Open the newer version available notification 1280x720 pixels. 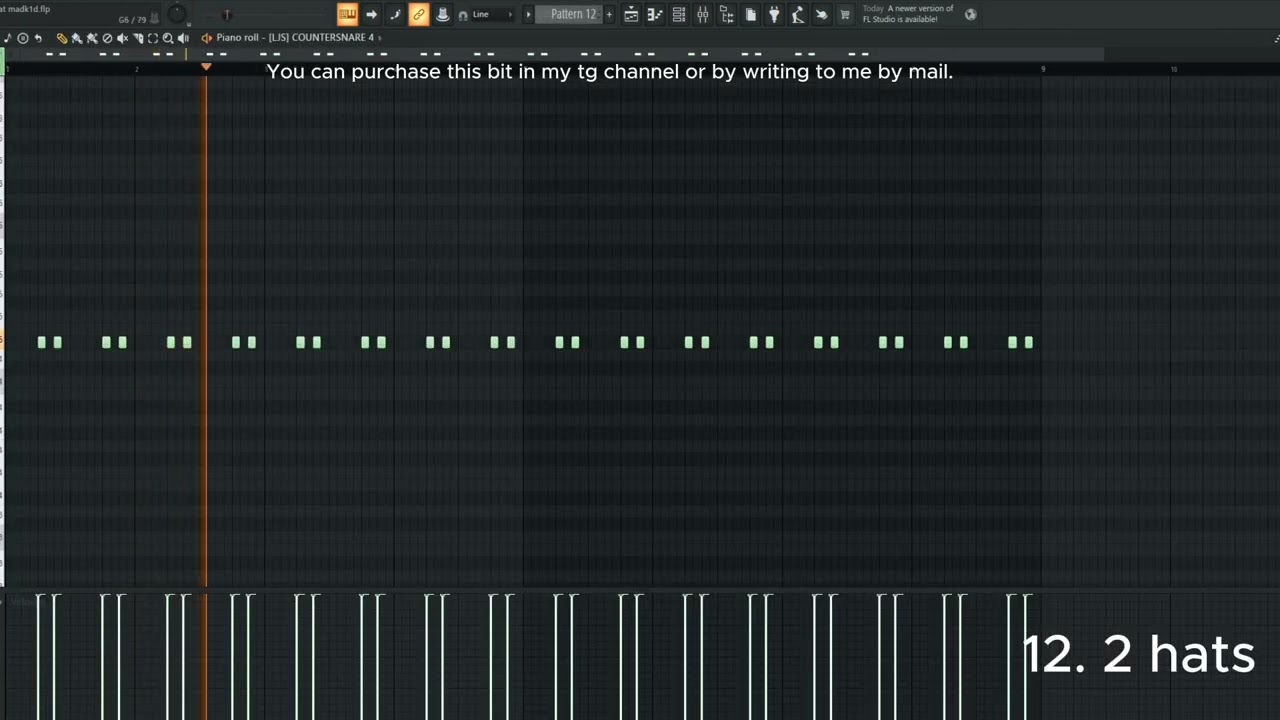908,14
